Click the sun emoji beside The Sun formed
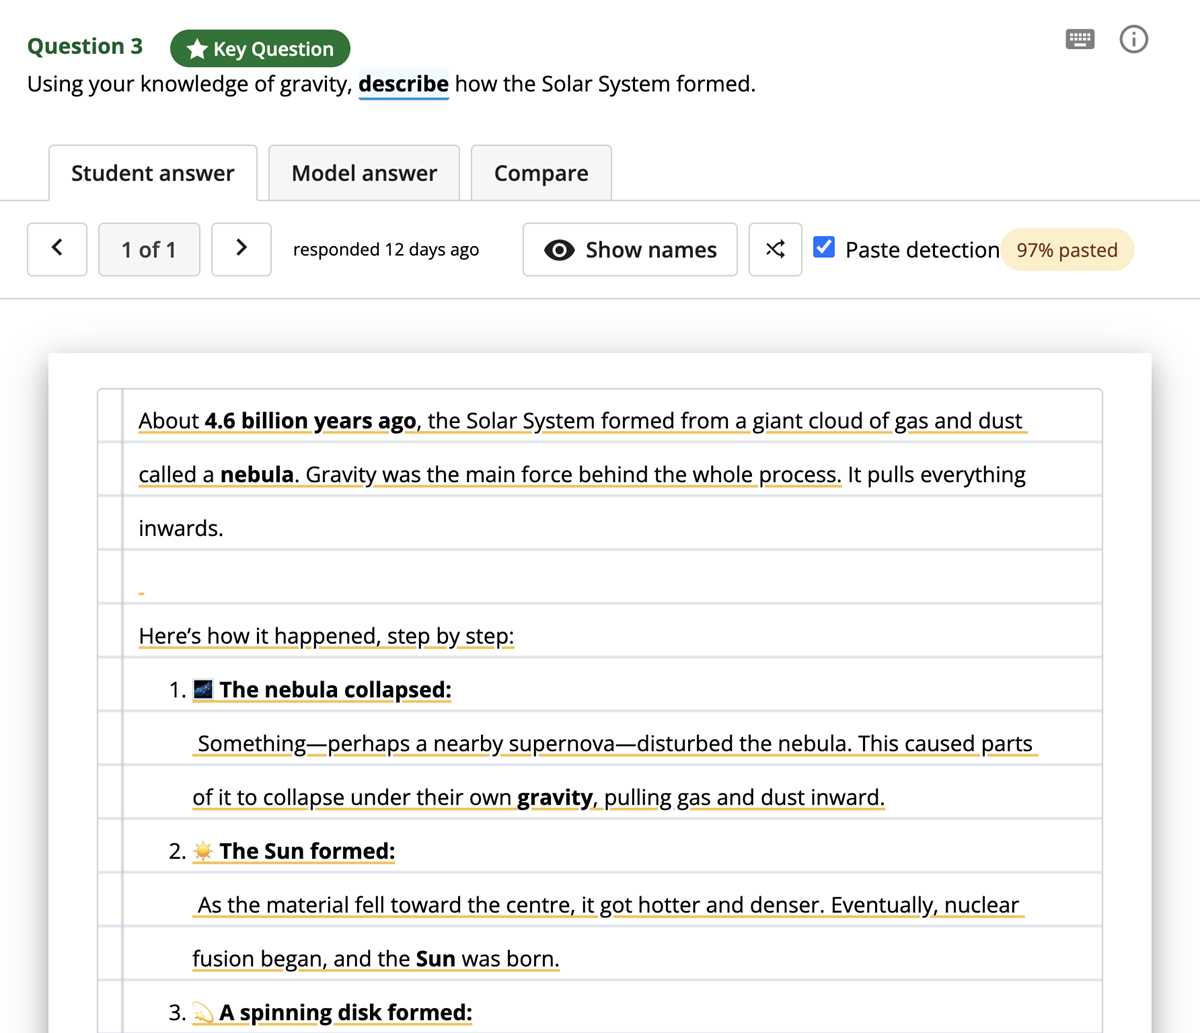1200x1033 pixels. [x=203, y=851]
